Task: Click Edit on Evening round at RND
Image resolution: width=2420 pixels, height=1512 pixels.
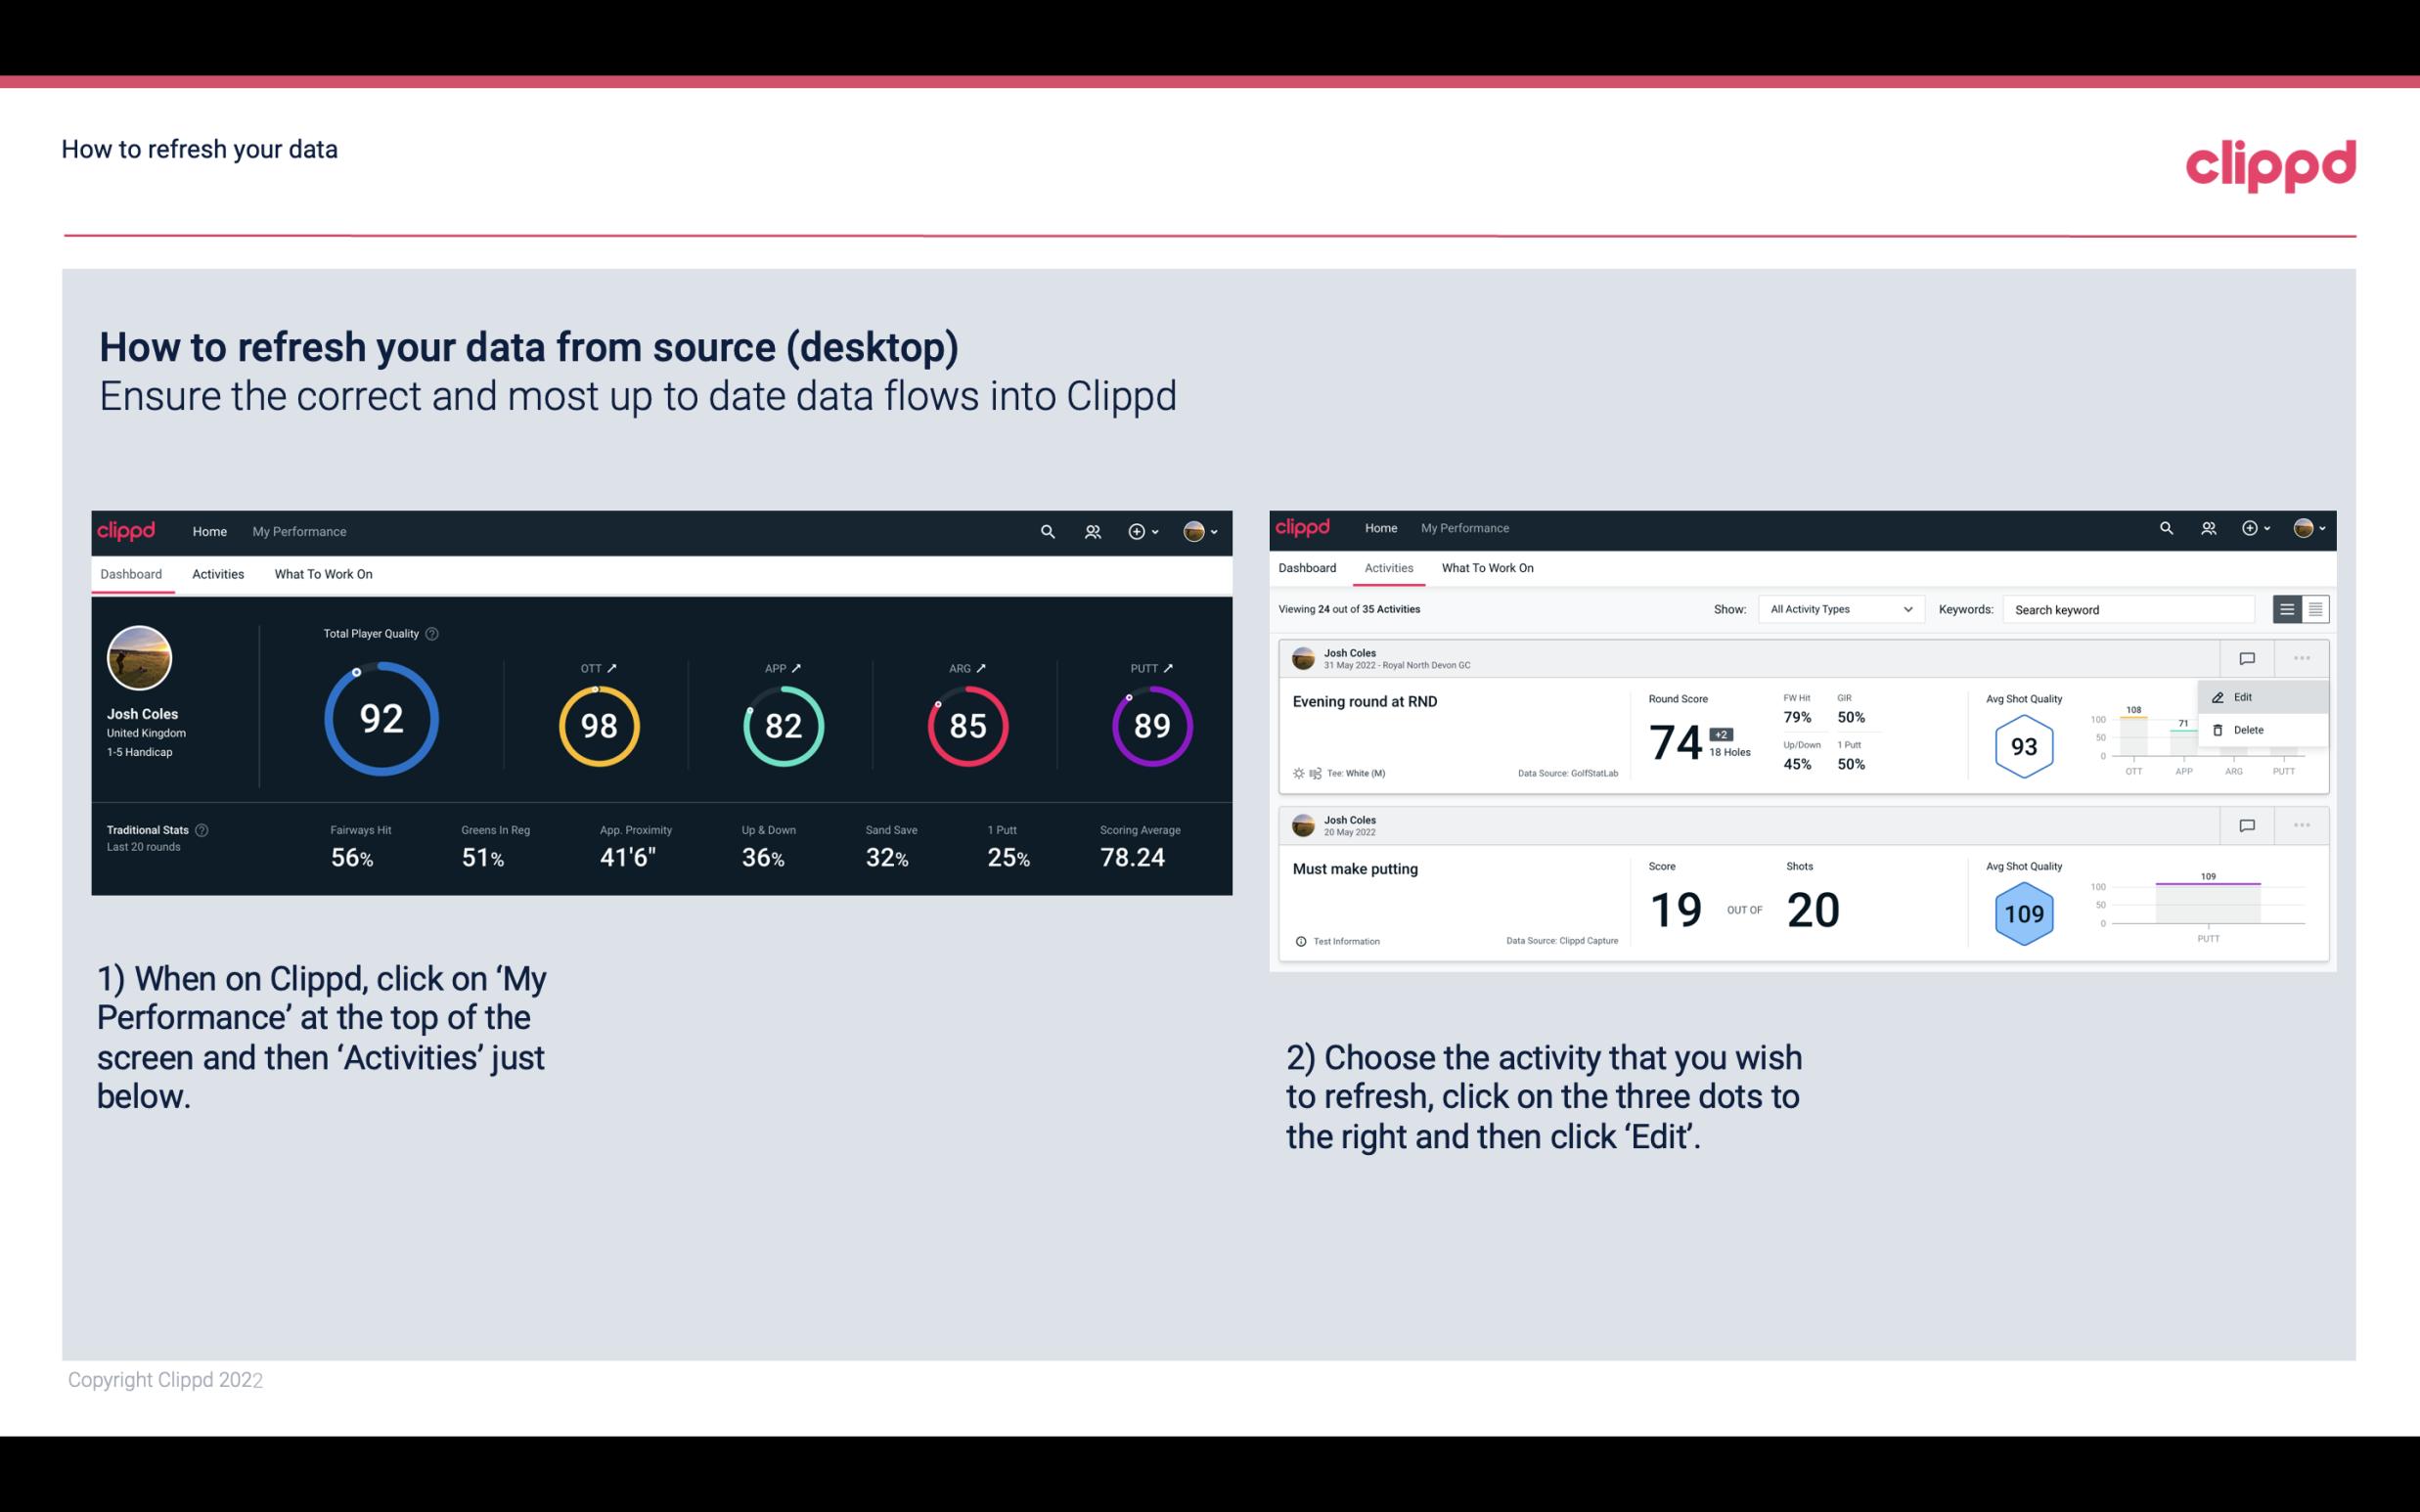Action: [2242, 695]
